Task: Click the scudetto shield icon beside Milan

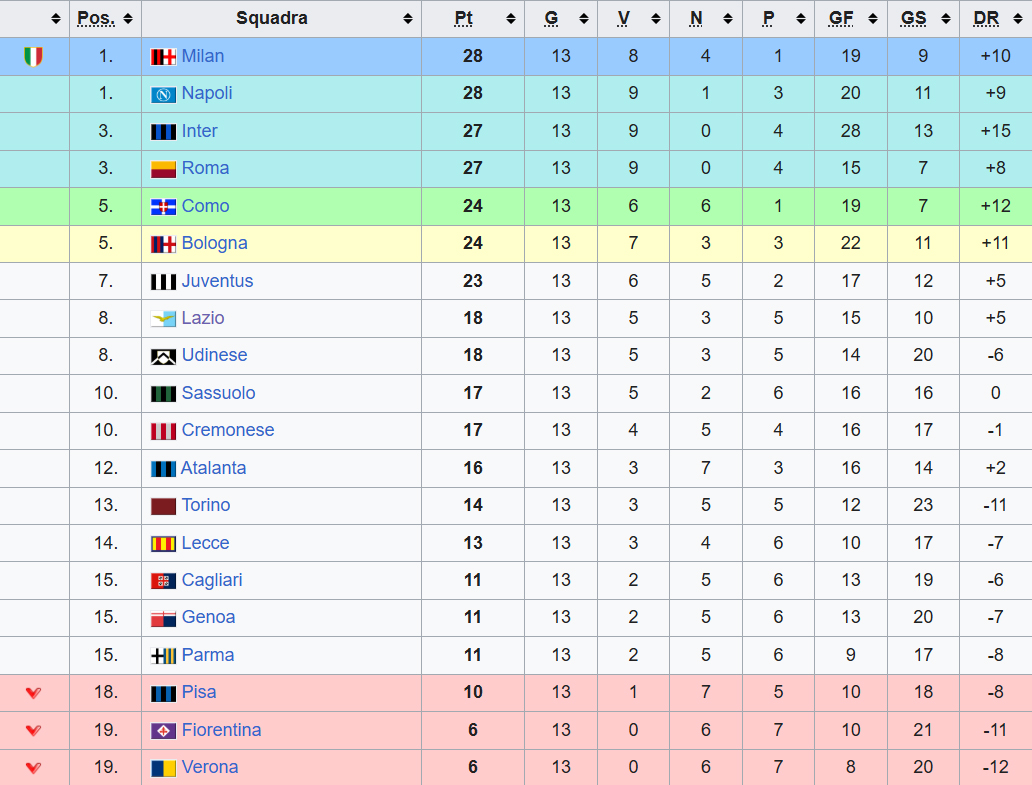Action: click(33, 57)
